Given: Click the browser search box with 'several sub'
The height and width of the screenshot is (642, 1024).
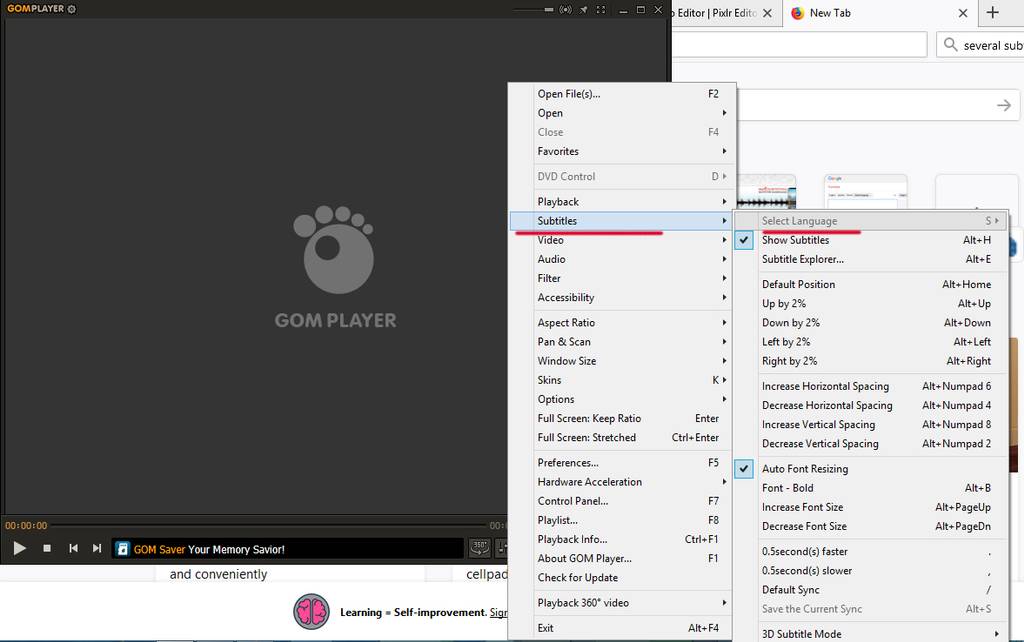Looking at the screenshot, I should tap(980, 45).
